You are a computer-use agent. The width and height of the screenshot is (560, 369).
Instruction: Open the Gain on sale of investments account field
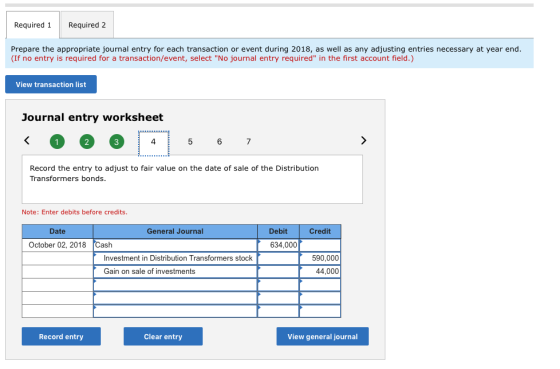tap(175, 271)
